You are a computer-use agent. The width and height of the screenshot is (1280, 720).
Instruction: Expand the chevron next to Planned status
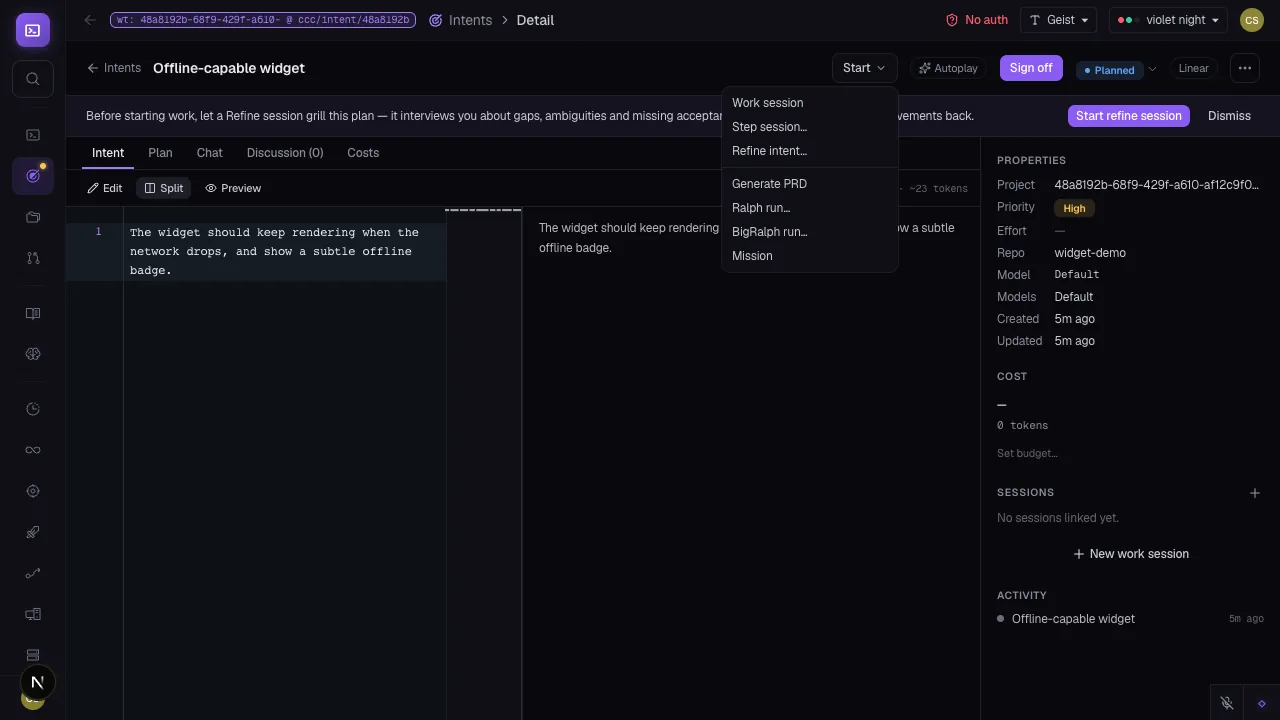point(1152,69)
